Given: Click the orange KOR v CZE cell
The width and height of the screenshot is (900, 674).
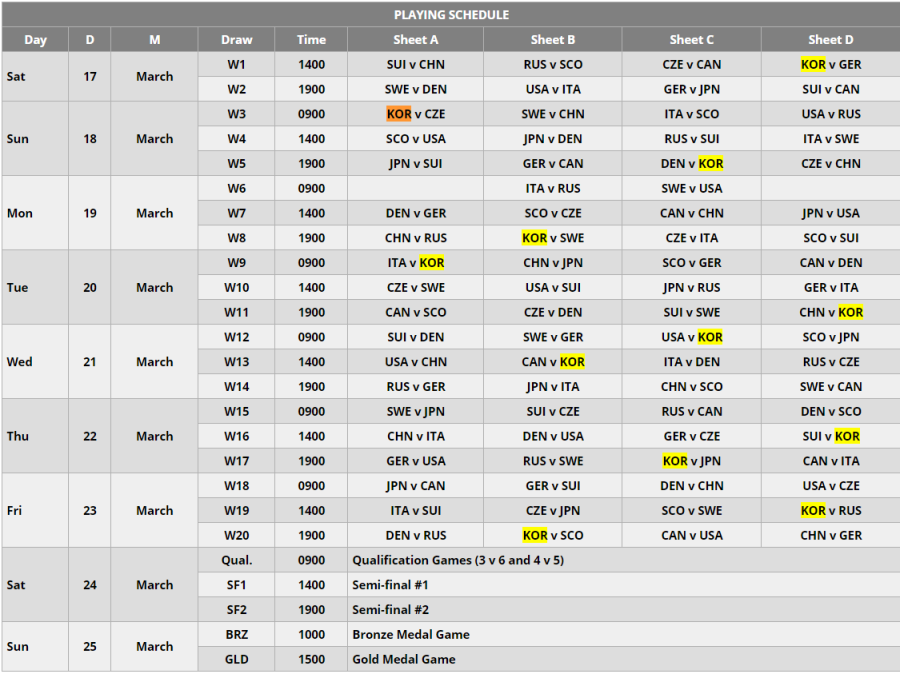Looking at the screenshot, I should (x=416, y=114).
